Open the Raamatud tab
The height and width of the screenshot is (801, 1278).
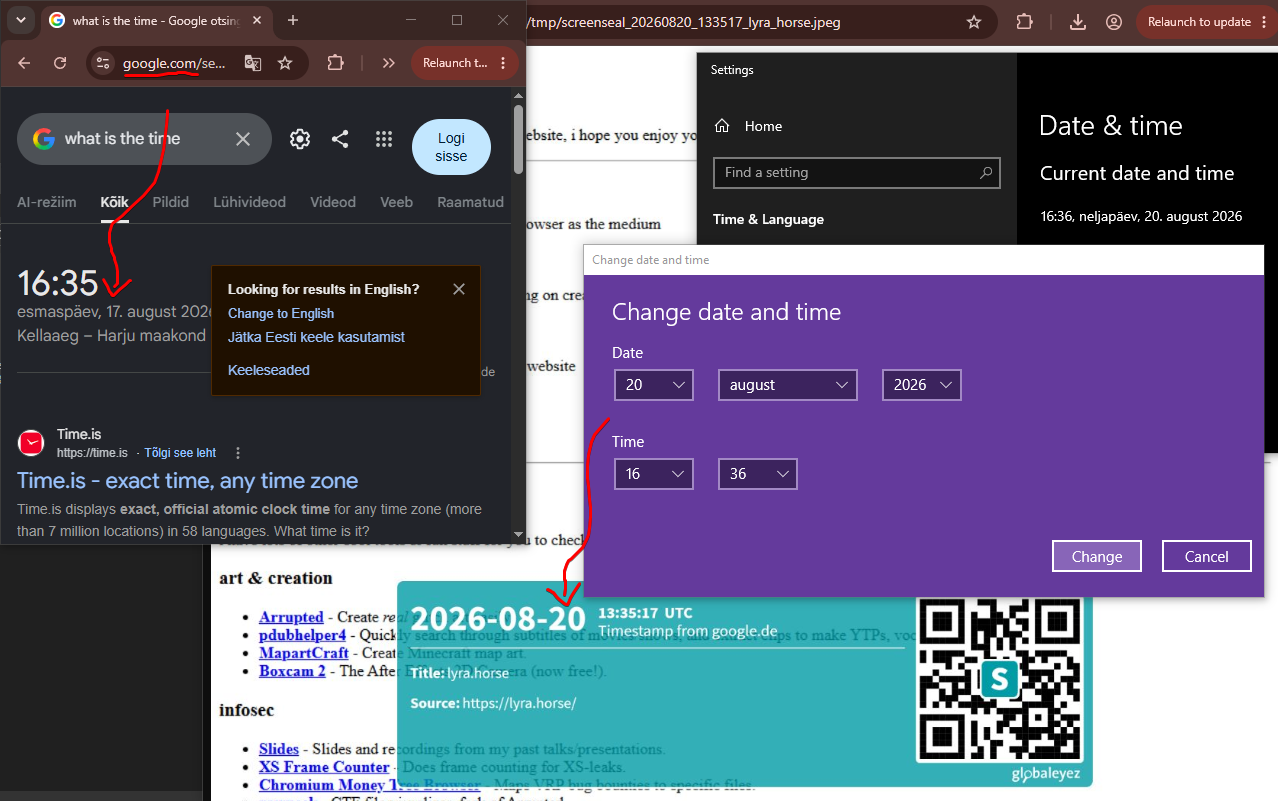pos(470,202)
